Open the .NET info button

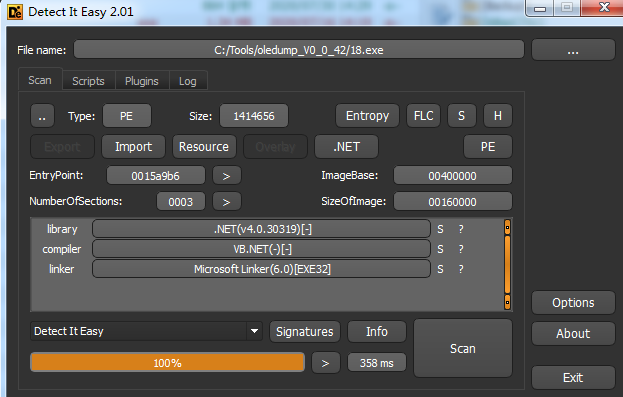[x=346, y=147]
